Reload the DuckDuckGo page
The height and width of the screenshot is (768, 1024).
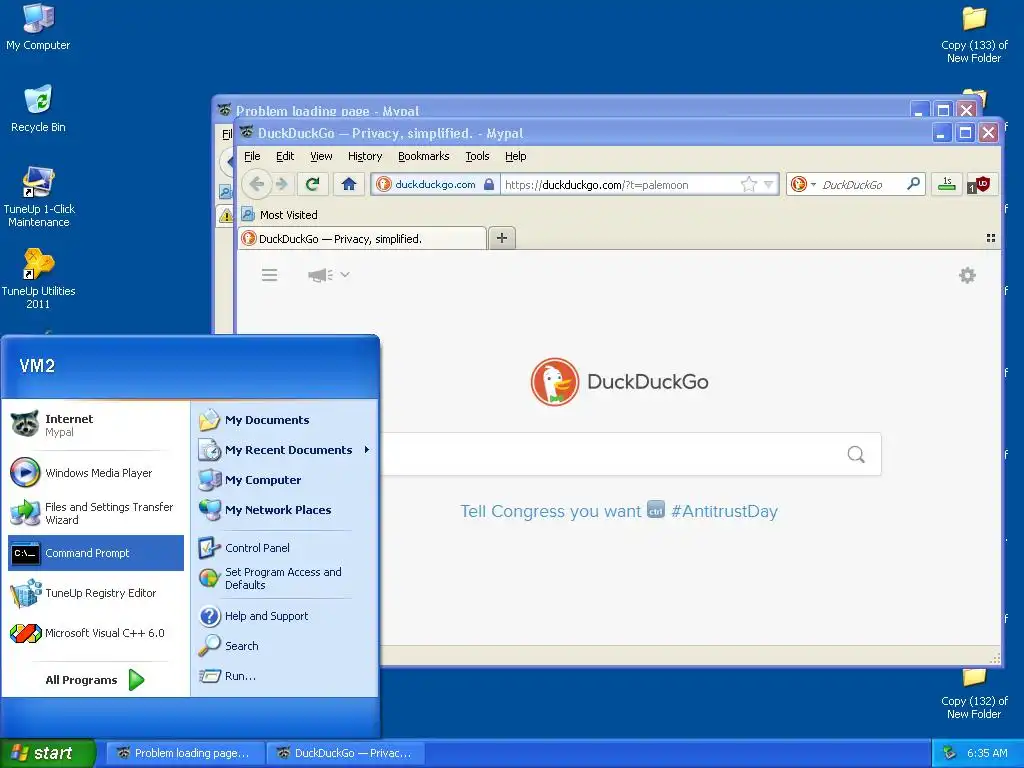click(x=312, y=184)
